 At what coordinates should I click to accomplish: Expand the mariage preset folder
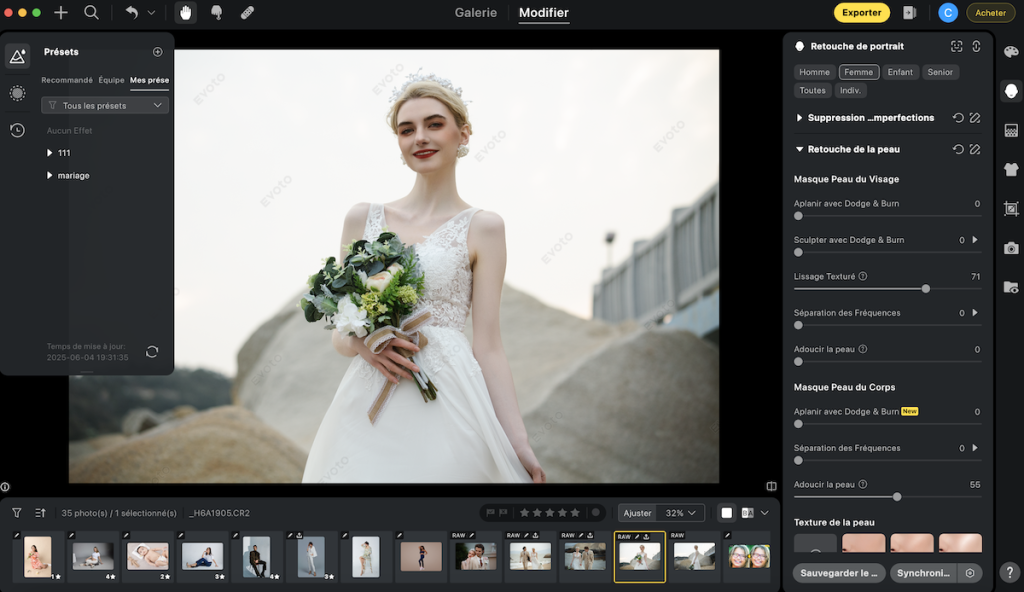coord(50,176)
